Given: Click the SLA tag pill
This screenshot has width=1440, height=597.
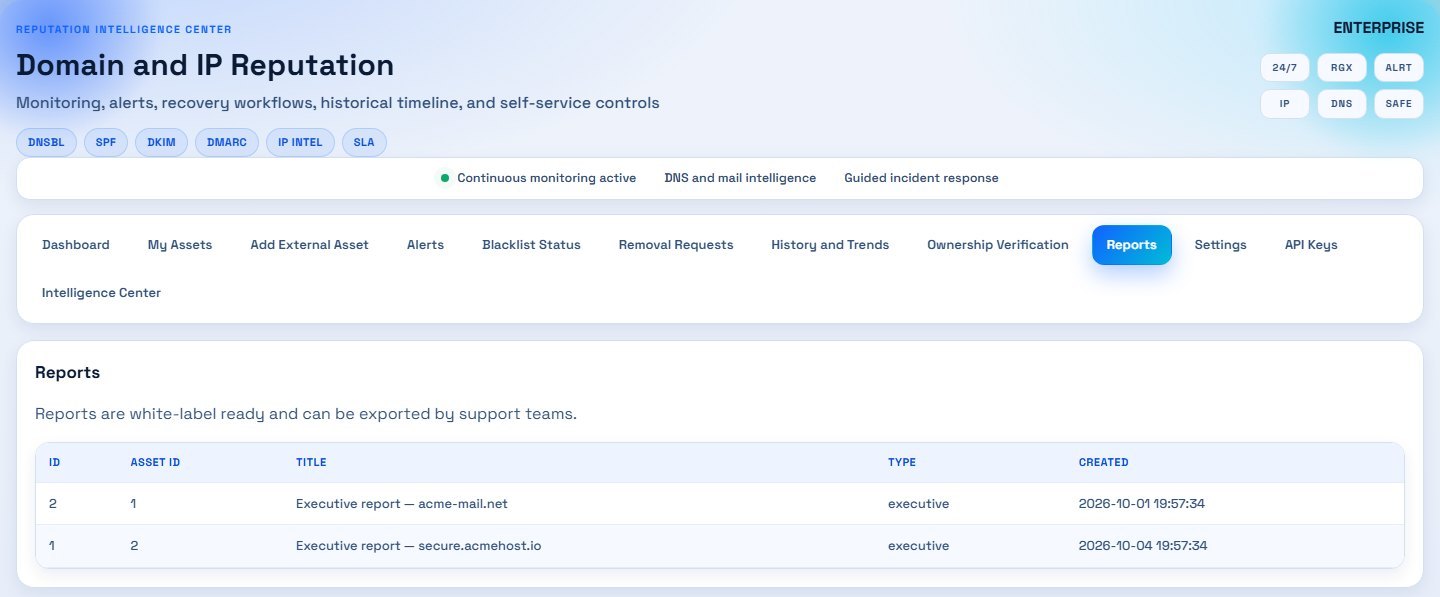Looking at the screenshot, I should point(364,143).
